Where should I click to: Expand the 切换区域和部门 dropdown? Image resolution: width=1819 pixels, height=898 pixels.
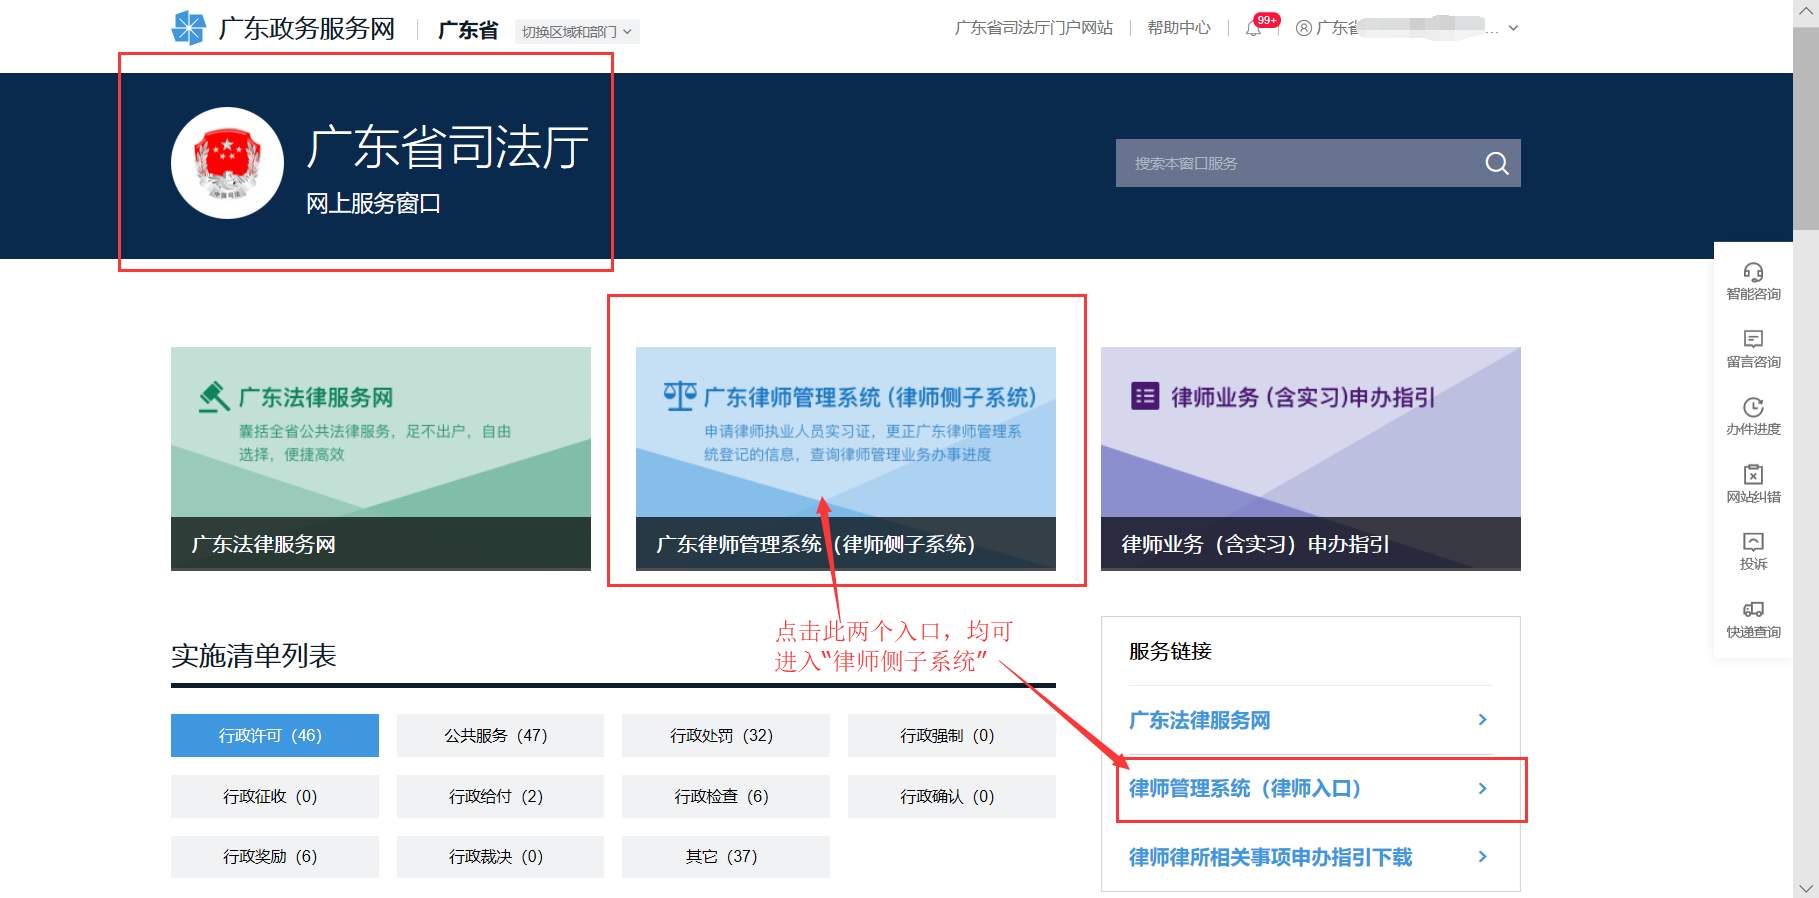(577, 32)
